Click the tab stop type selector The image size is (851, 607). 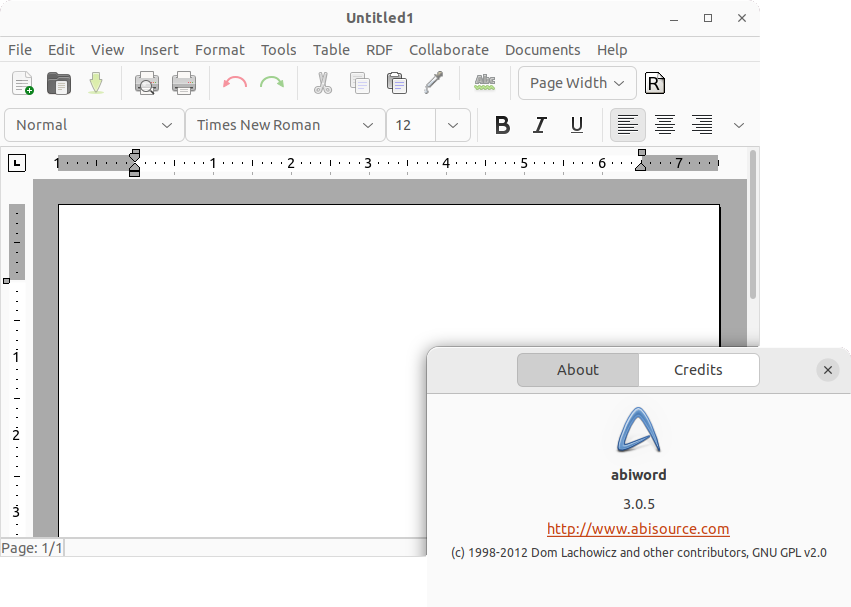pos(17,163)
